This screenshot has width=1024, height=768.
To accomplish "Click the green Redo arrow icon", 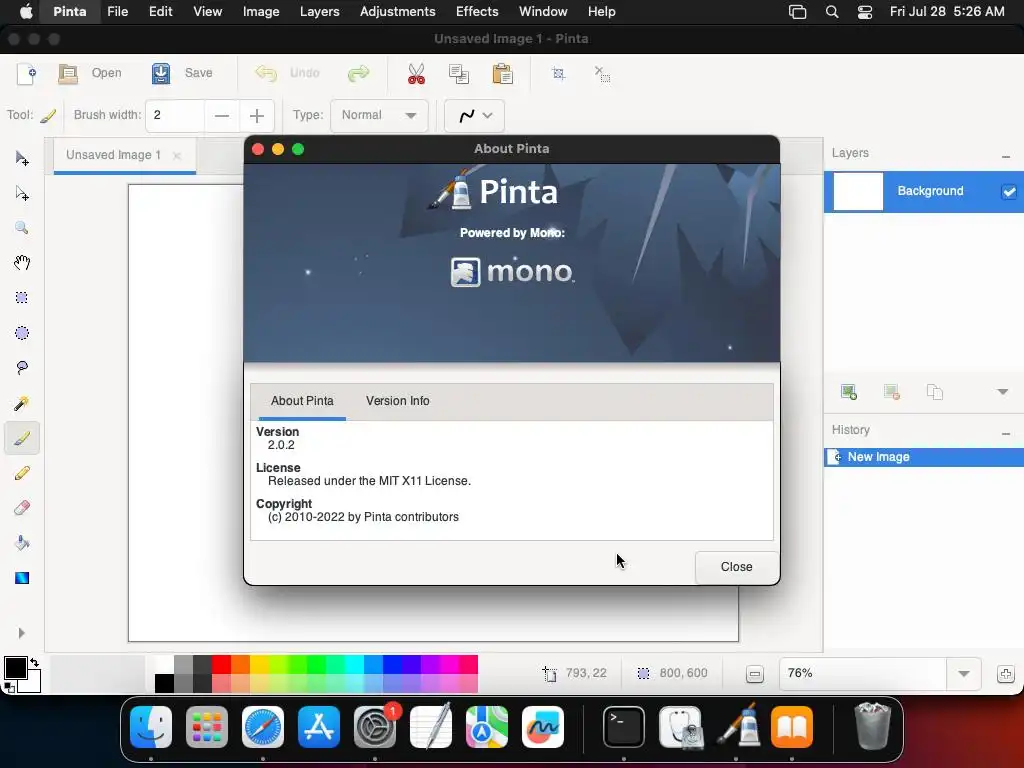I will (359, 73).
